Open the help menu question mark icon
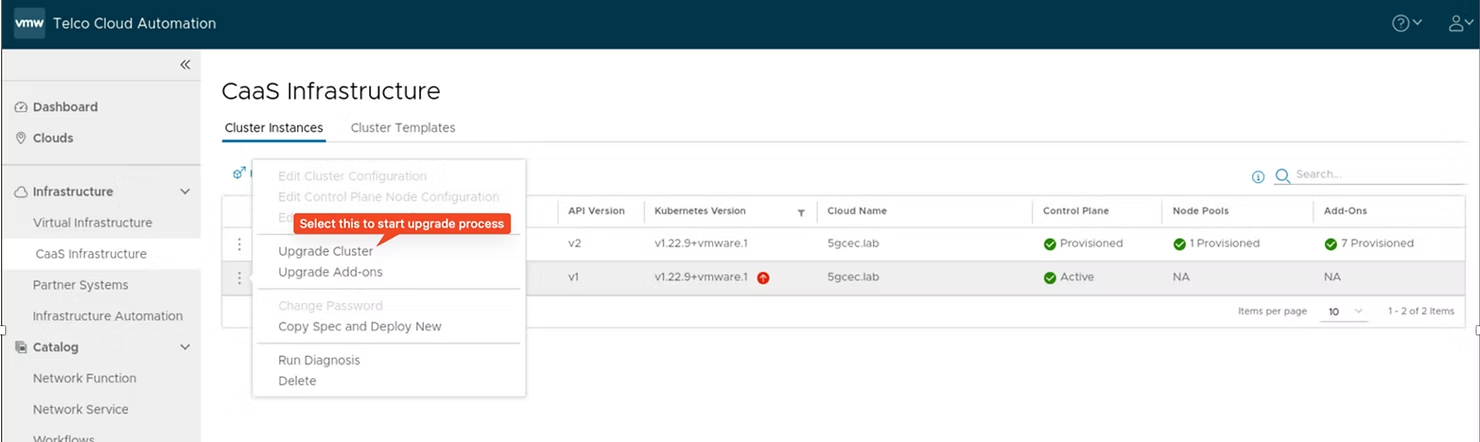Image resolution: width=1480 pixels, height=442 pixels. click(x=1401, y=23)
